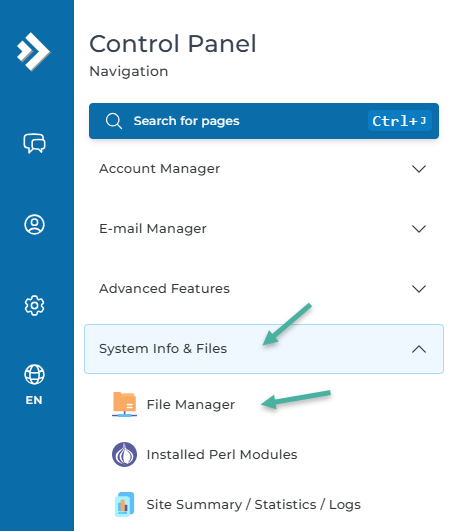This screenshot has height=531, width=449.
Task: Click the DirectAdmin double-arrow logo
Action: pyautogui.click(x=34, y=52)
